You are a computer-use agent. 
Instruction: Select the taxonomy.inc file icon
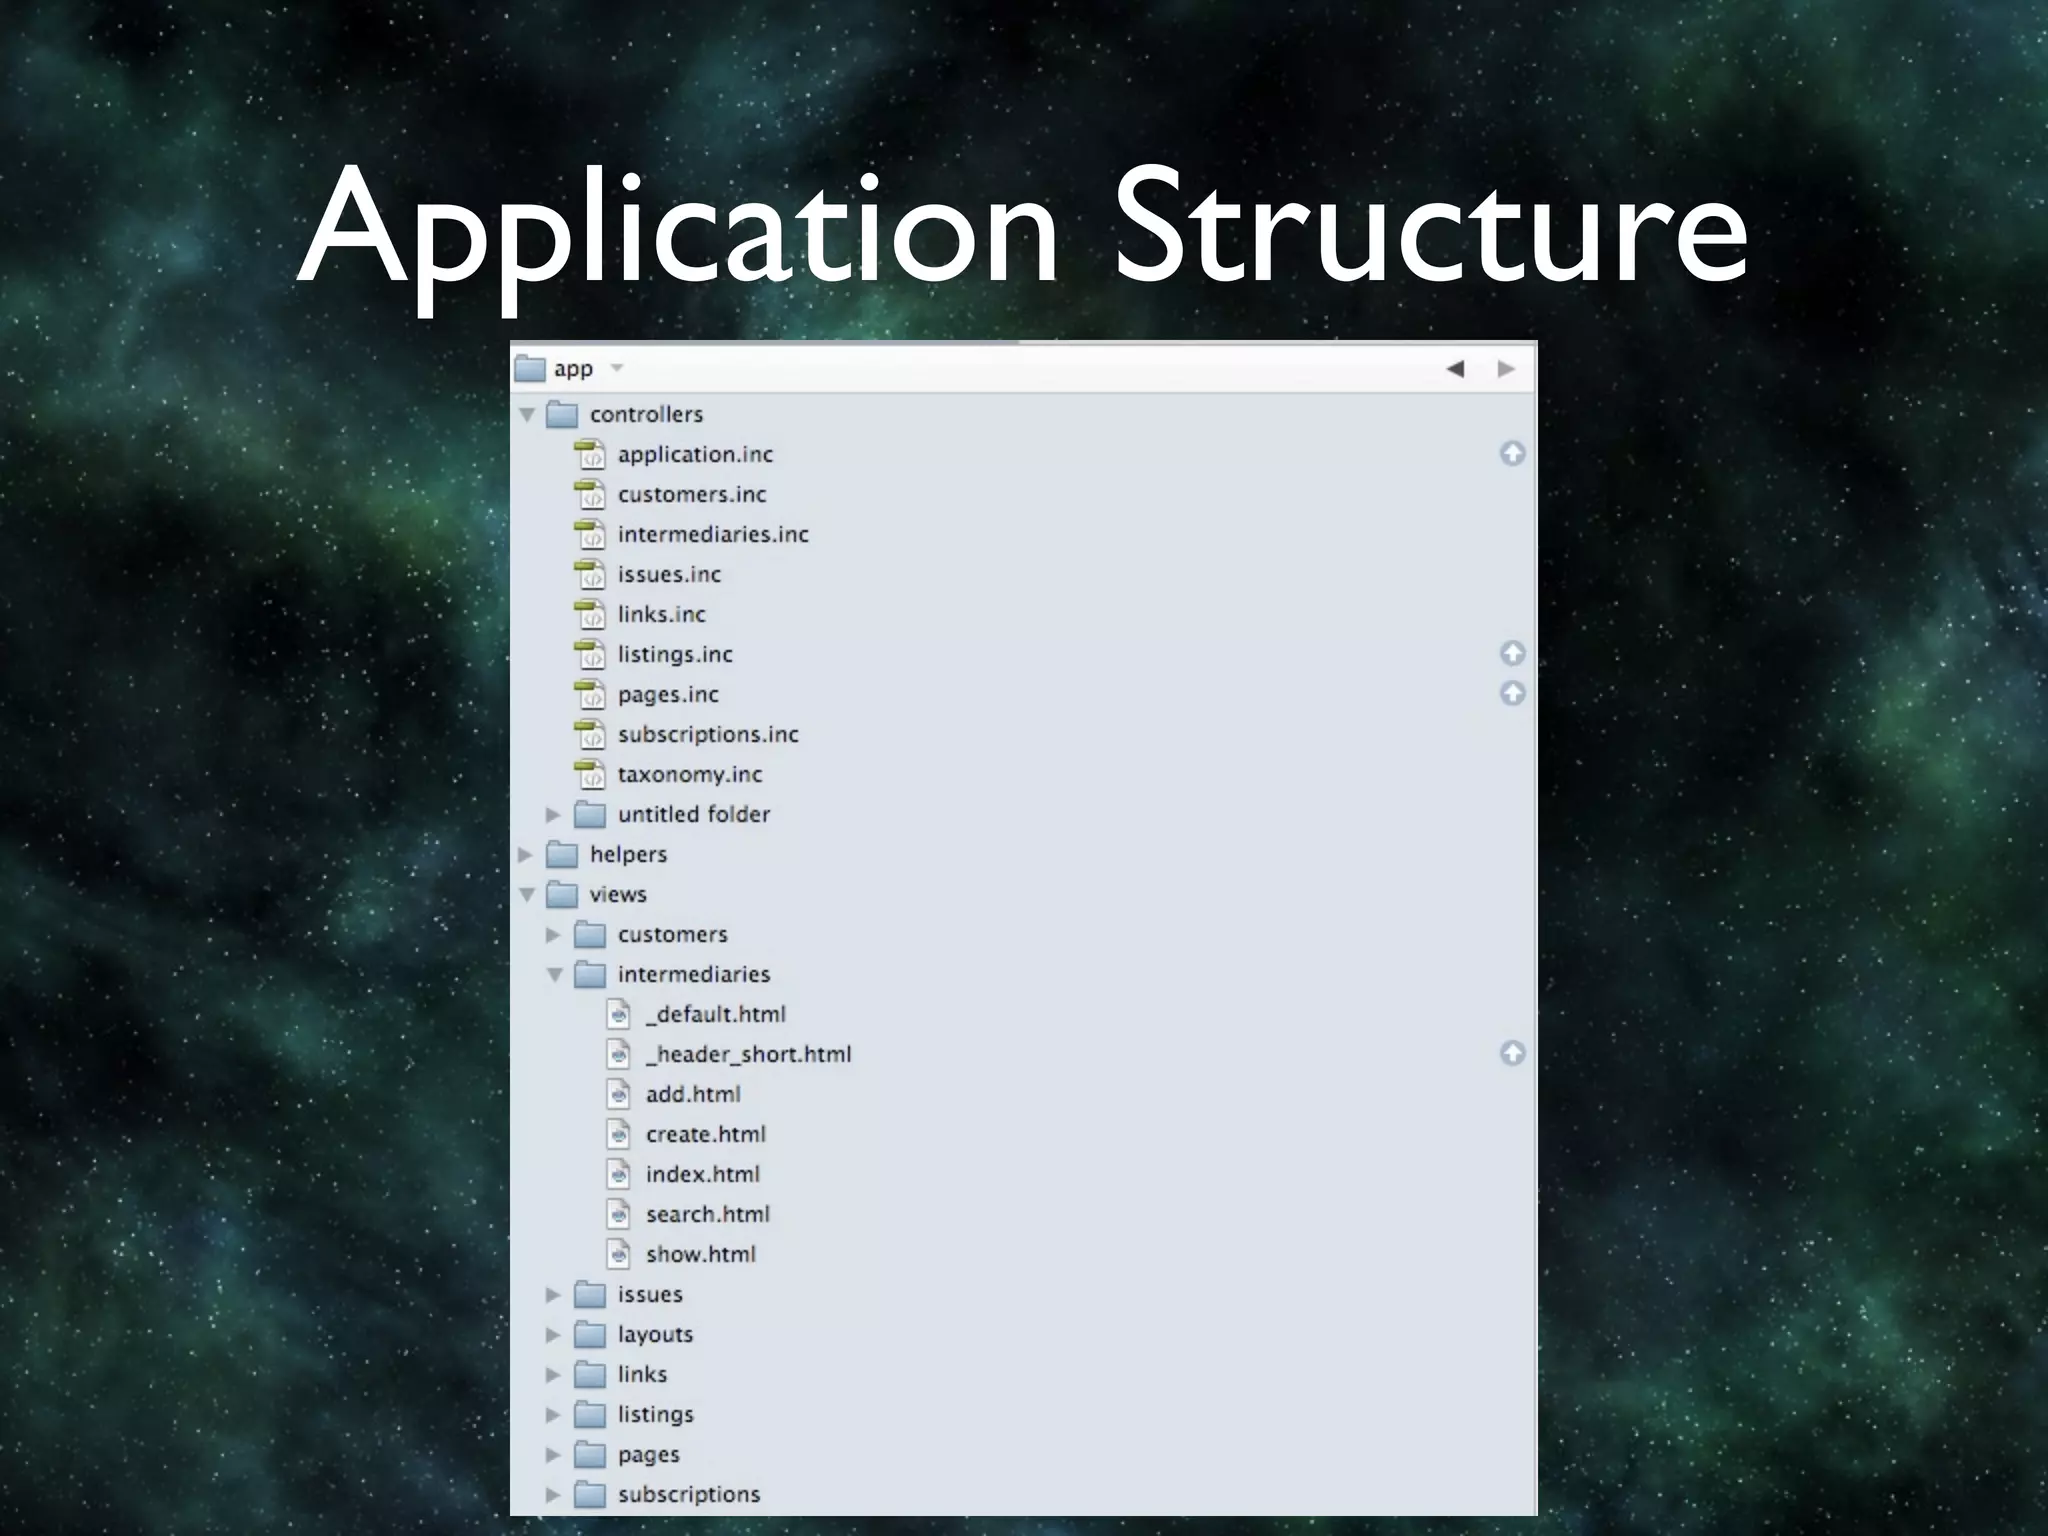[x=590, y=774]
